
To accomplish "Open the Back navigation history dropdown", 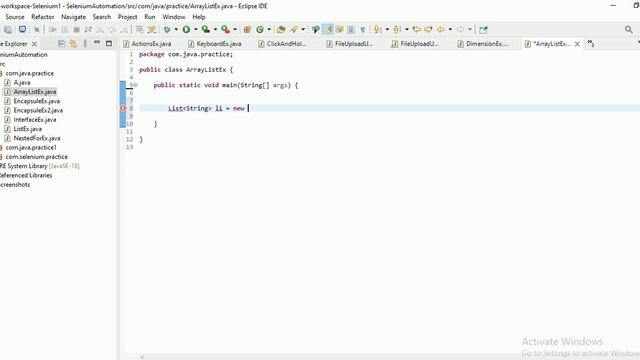I will (450, 29).
